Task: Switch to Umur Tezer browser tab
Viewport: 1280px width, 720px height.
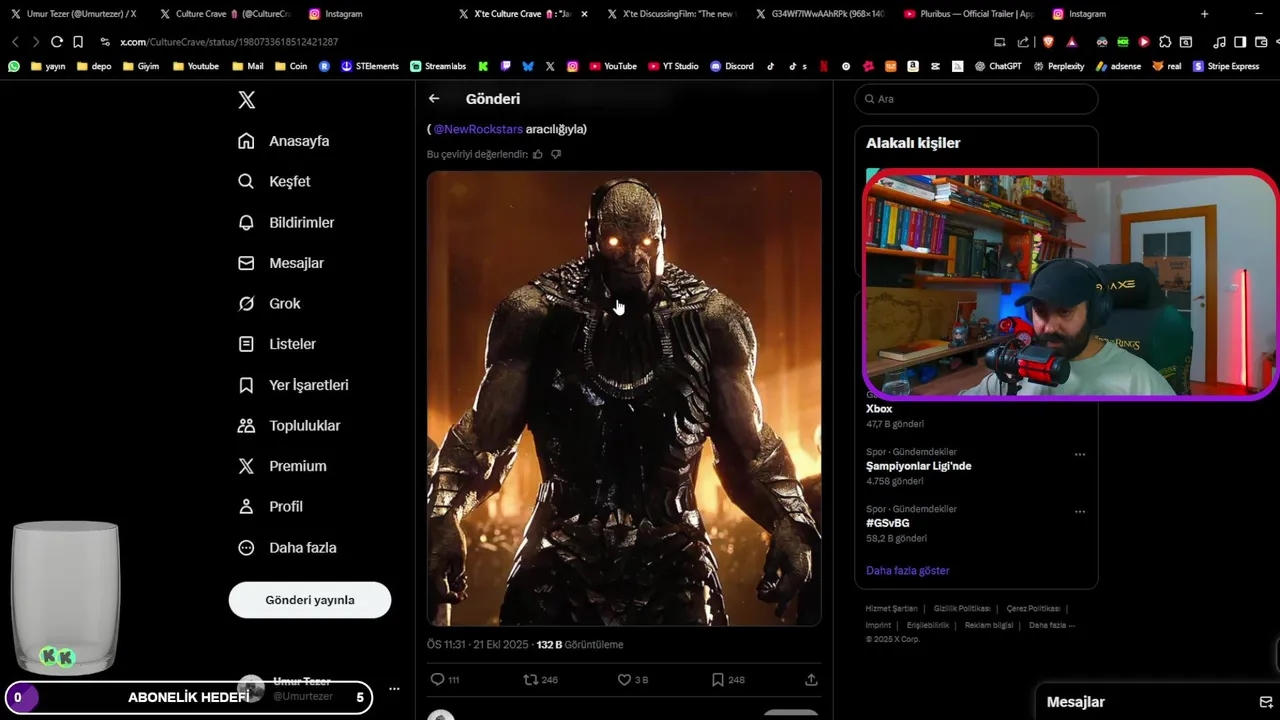Action: [74, 14]
